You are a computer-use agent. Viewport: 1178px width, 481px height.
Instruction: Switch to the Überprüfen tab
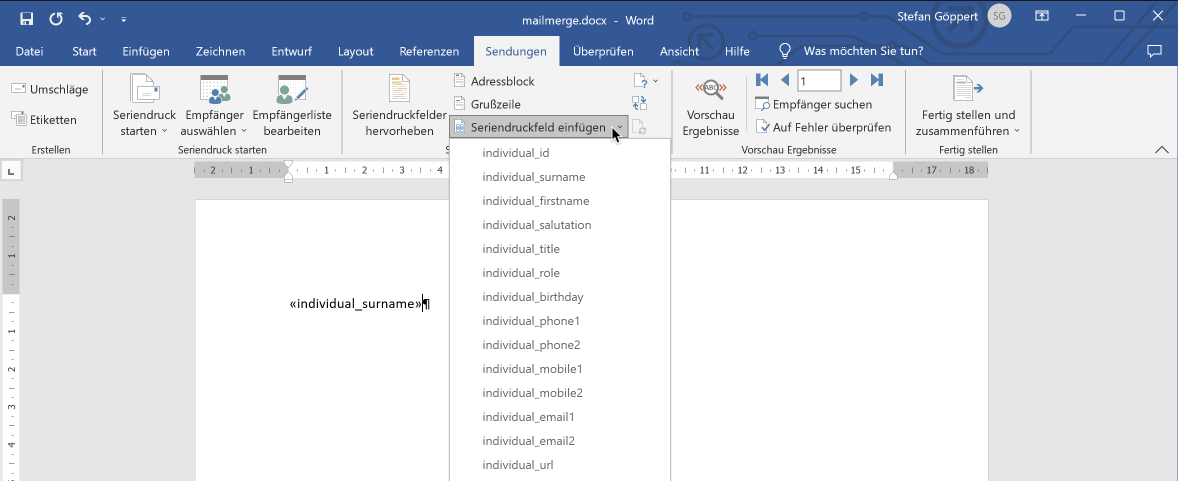click(x=603, y=51)
